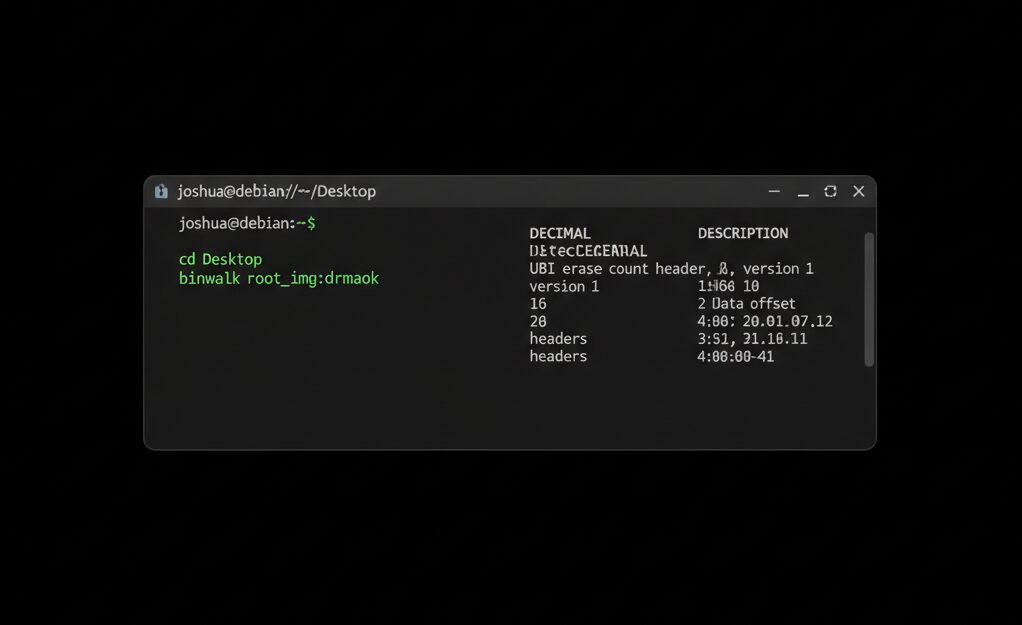
Task: Click the '4:00: 20.01.07.12' value
Action: click(x=764, y=321)
